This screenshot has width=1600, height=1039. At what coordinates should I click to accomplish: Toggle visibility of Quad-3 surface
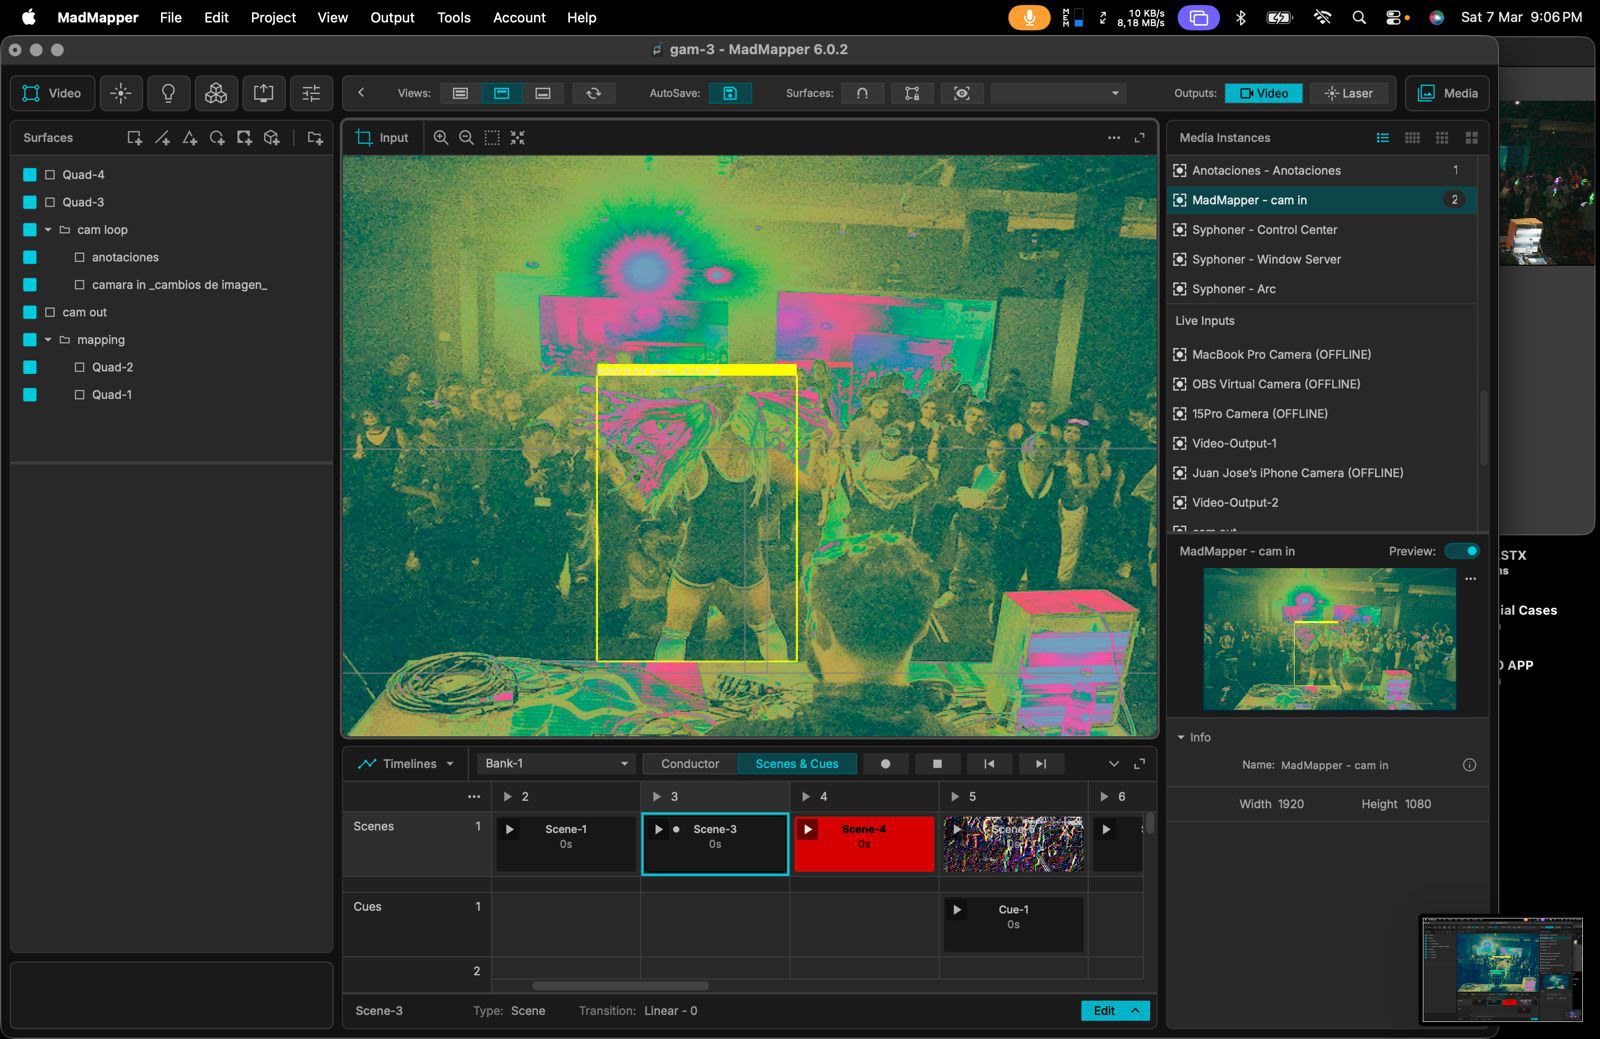(30, 202)
